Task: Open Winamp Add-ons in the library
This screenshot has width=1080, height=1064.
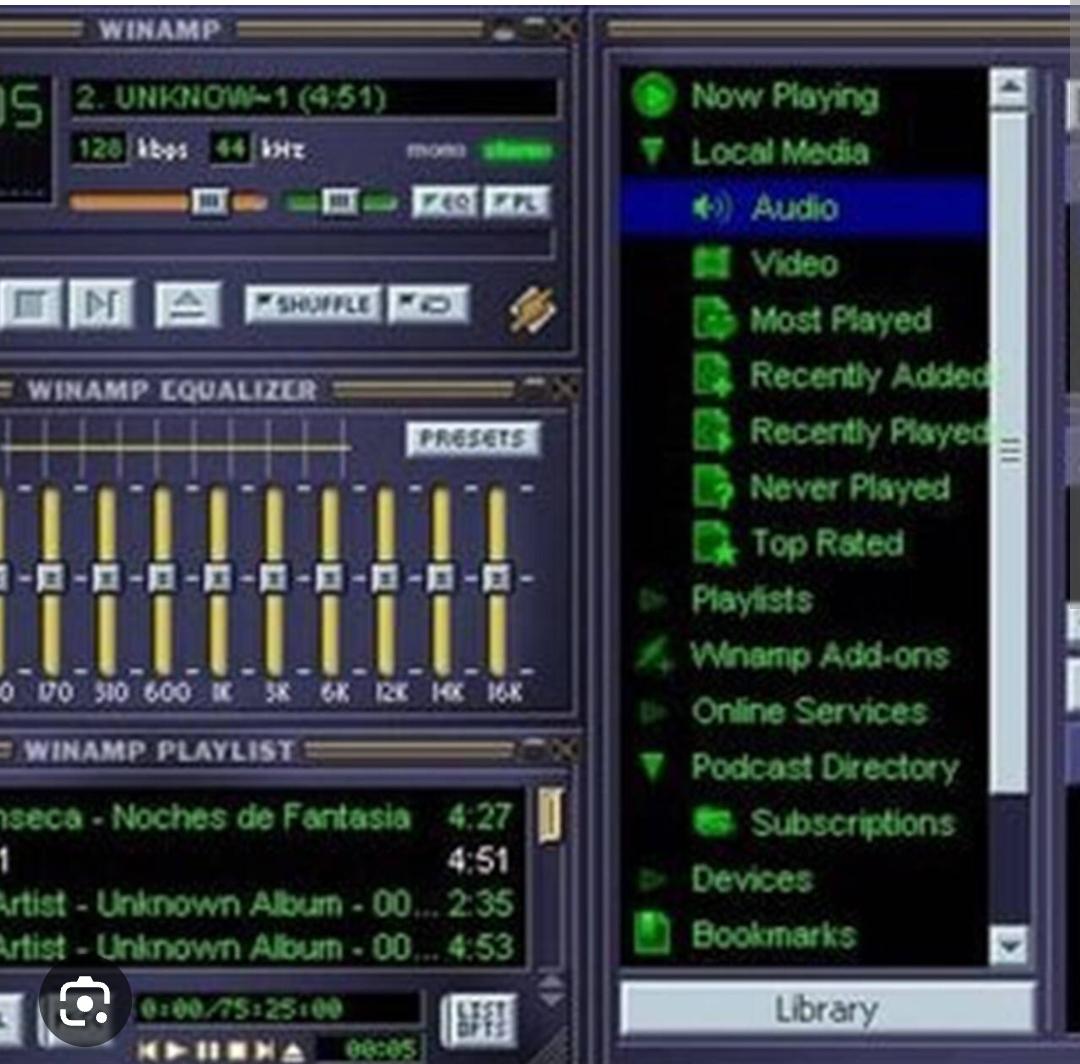Action: (x=819, y=655)
